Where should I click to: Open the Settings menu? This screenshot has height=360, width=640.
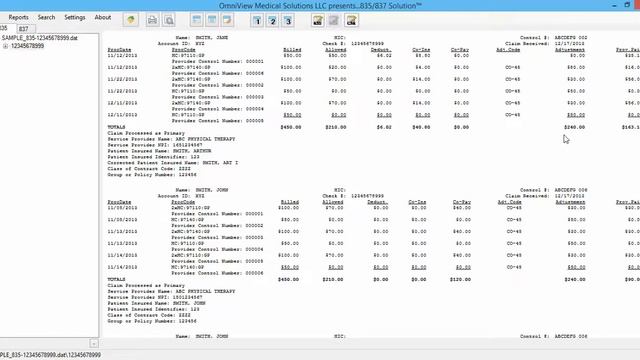pos(75,18)
